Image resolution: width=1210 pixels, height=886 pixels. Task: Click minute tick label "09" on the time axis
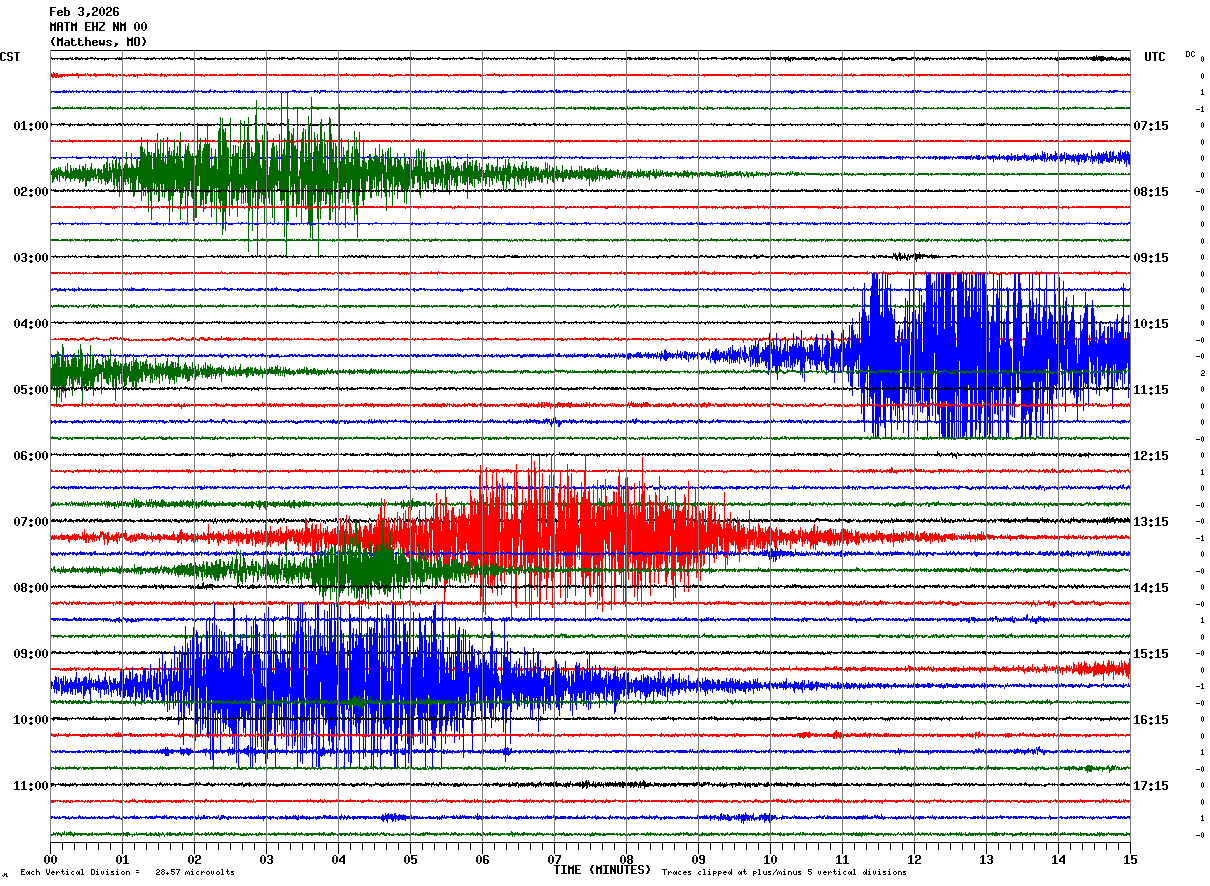(698, 859)
